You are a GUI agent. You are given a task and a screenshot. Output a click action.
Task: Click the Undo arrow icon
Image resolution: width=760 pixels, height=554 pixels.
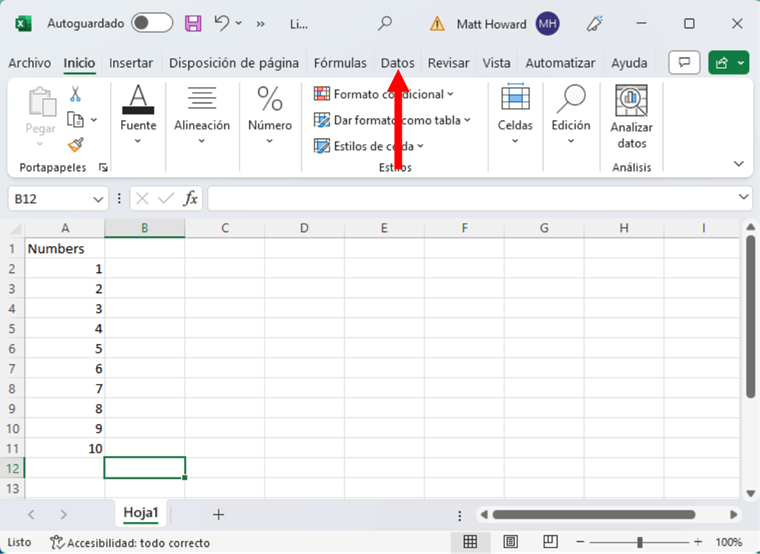pyautogui.click(x=222, y=23)
